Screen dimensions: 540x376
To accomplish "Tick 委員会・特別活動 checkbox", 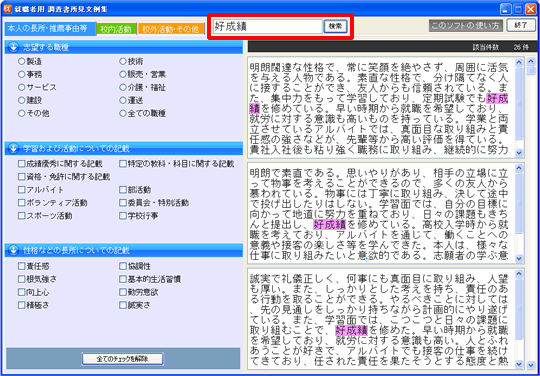I will 123,203.
